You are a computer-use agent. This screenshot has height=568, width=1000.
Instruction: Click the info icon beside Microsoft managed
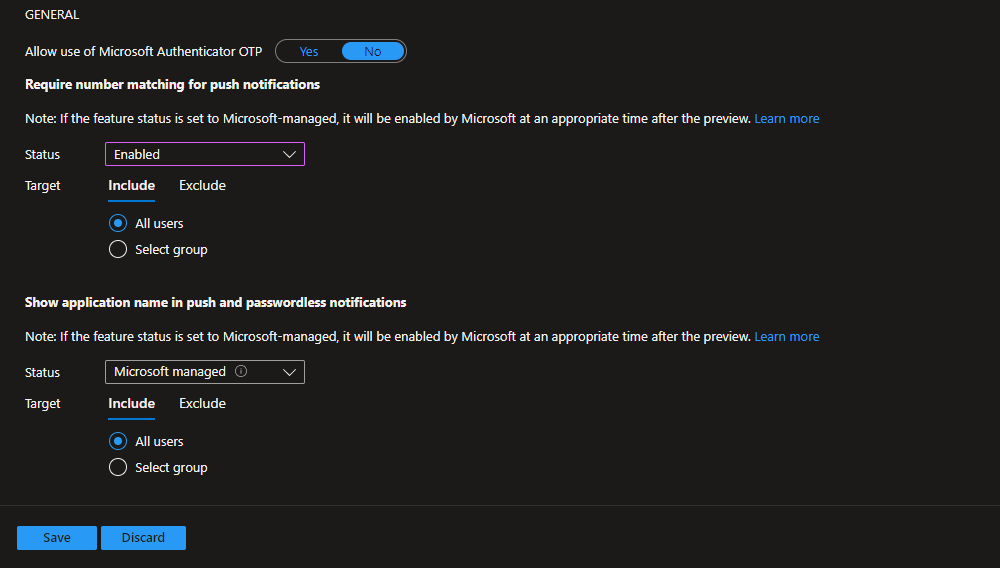(x=241, y=371)
